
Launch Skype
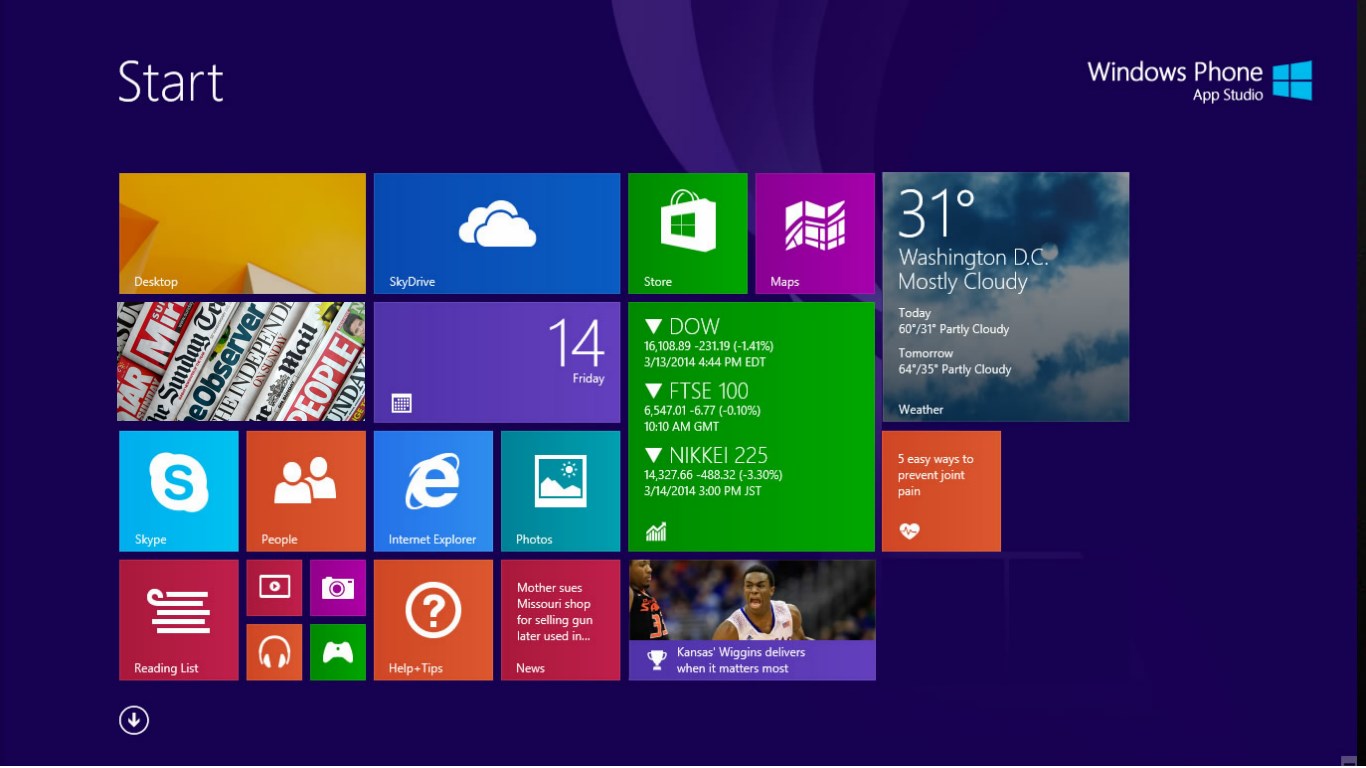179,491
